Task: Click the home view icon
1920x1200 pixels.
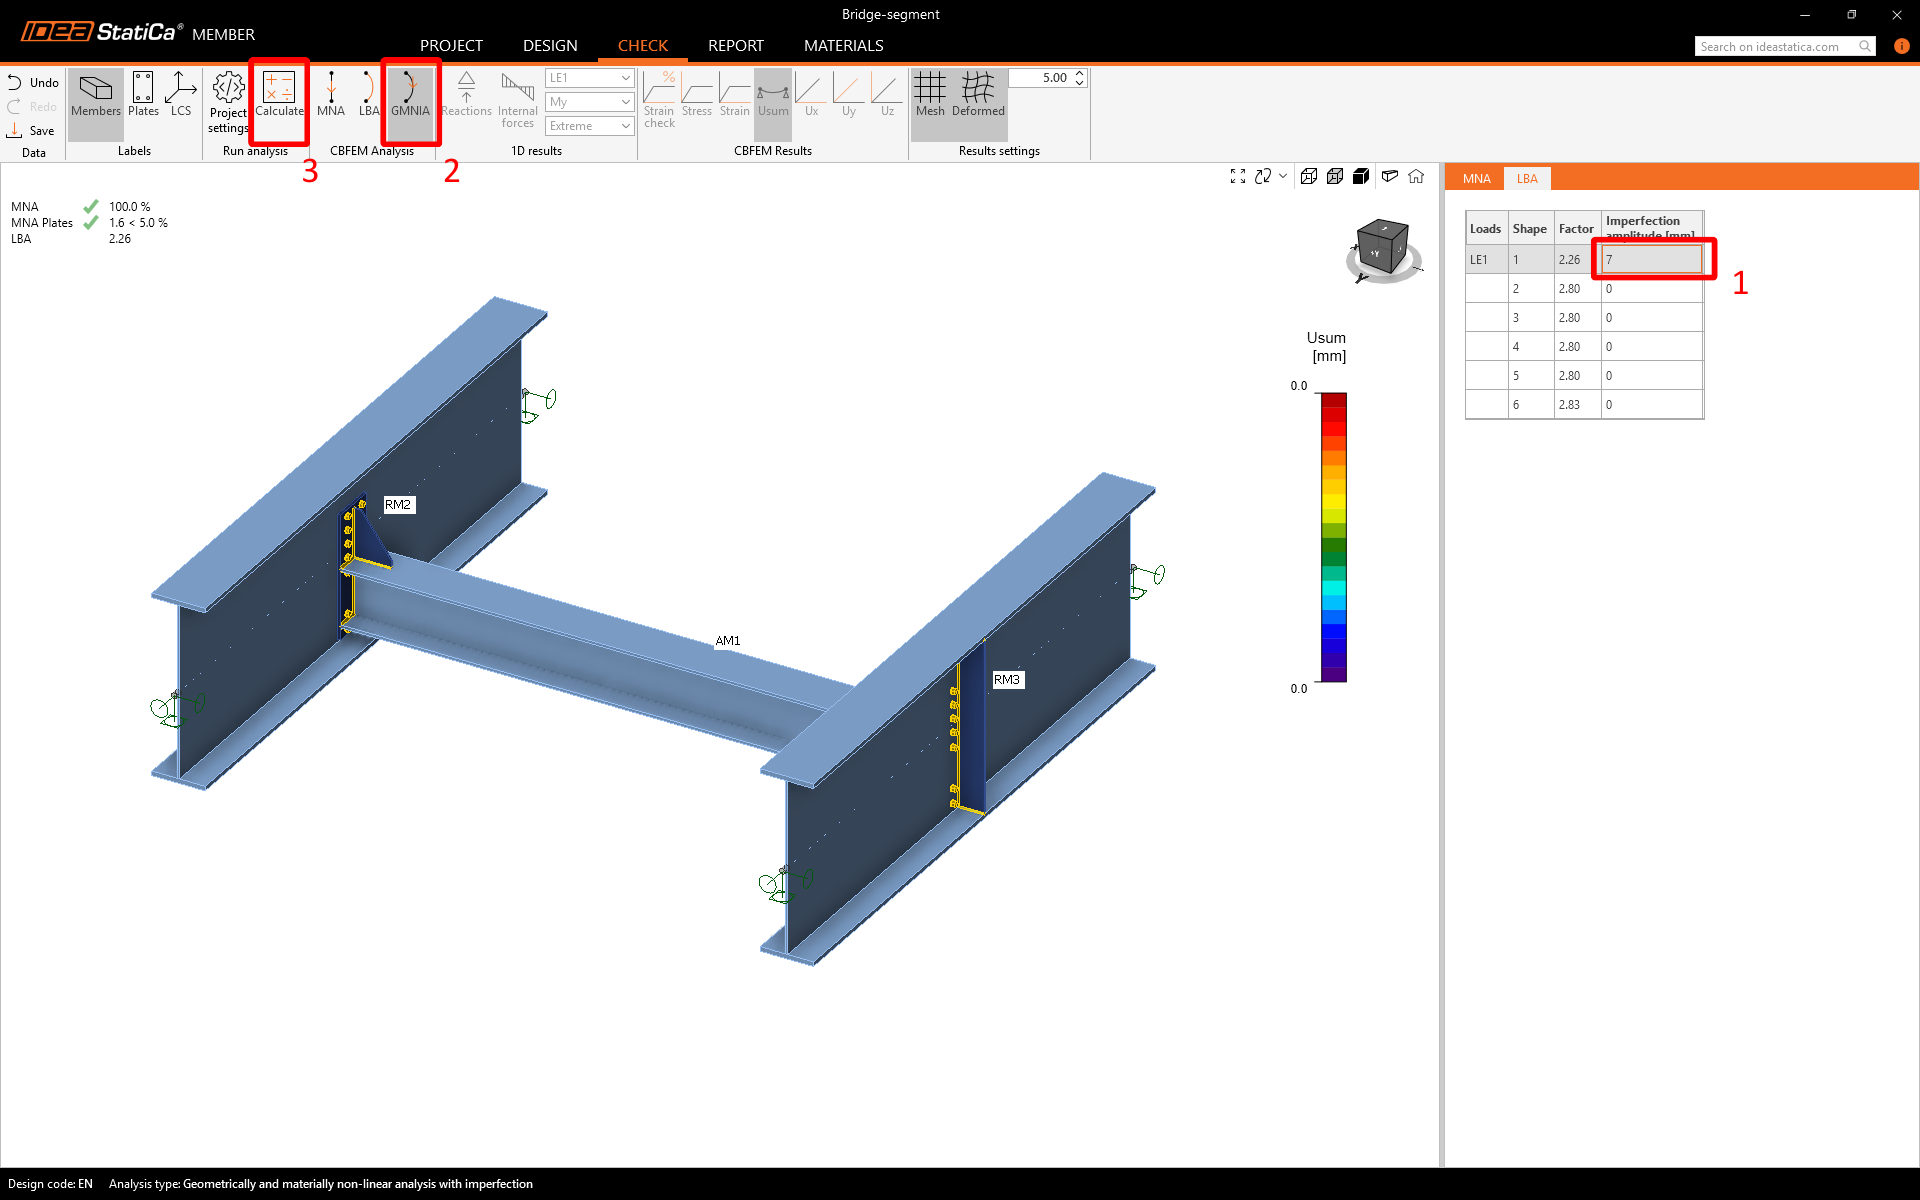Action: click(1416, 177)
